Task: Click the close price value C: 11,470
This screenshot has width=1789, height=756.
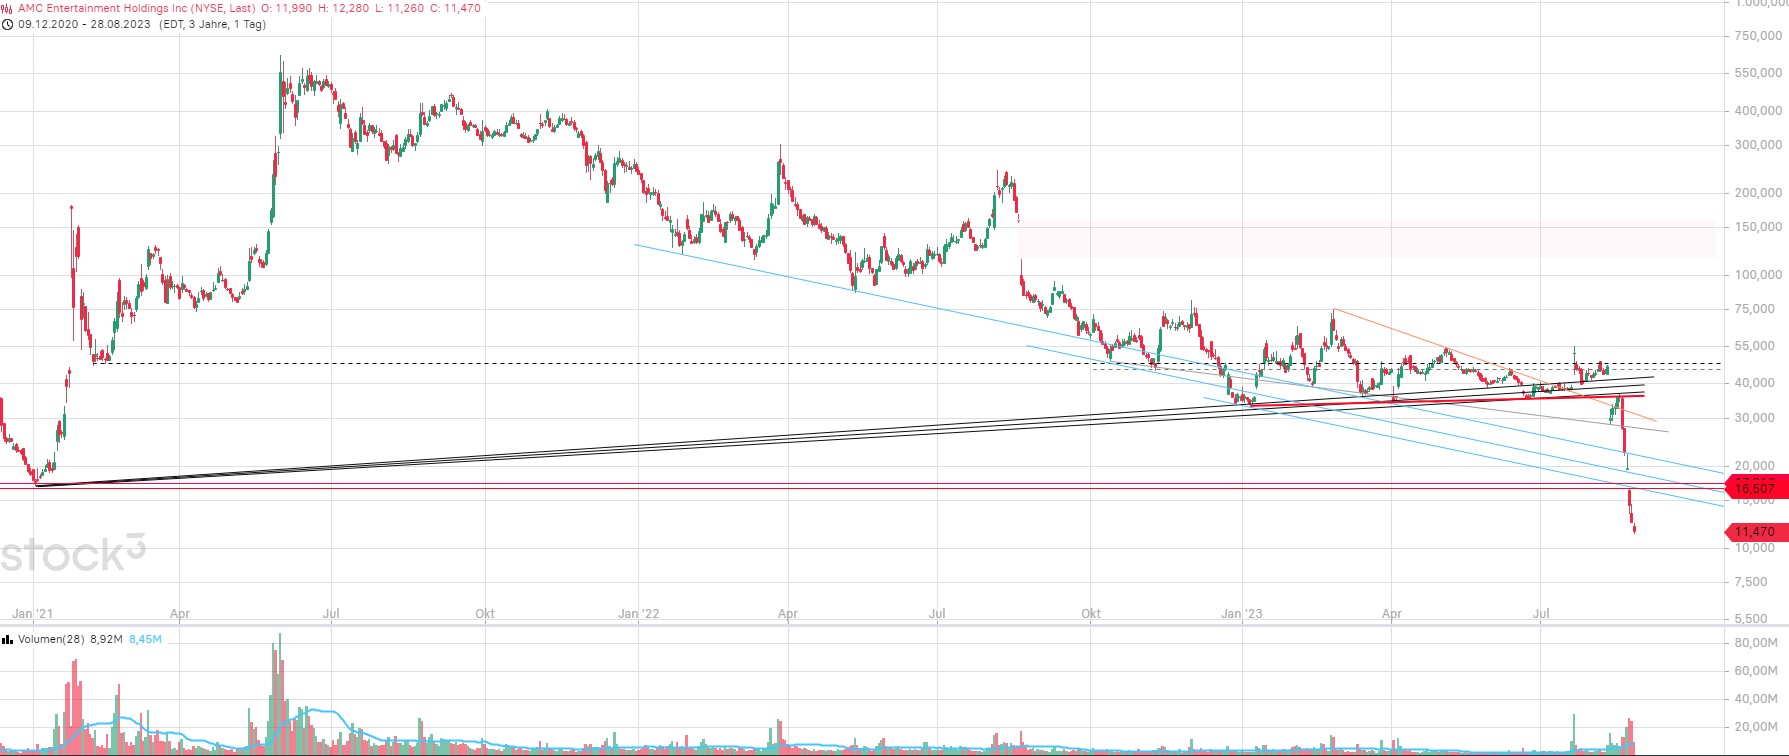Action: (x=454, y=8)
